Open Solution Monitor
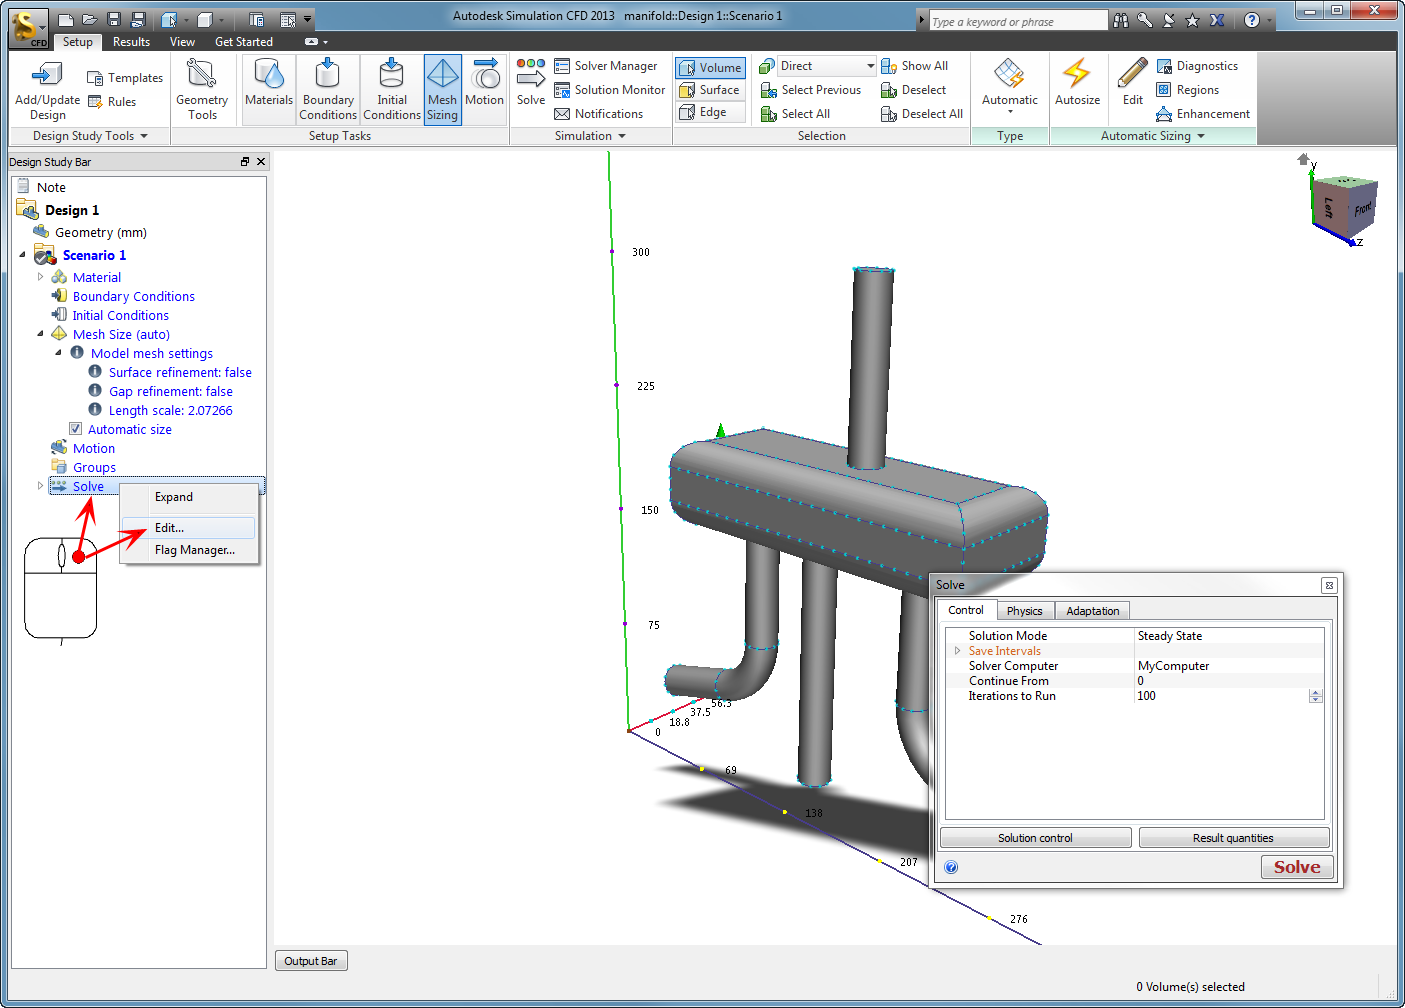The image size is (1405, 1008). 610,90
